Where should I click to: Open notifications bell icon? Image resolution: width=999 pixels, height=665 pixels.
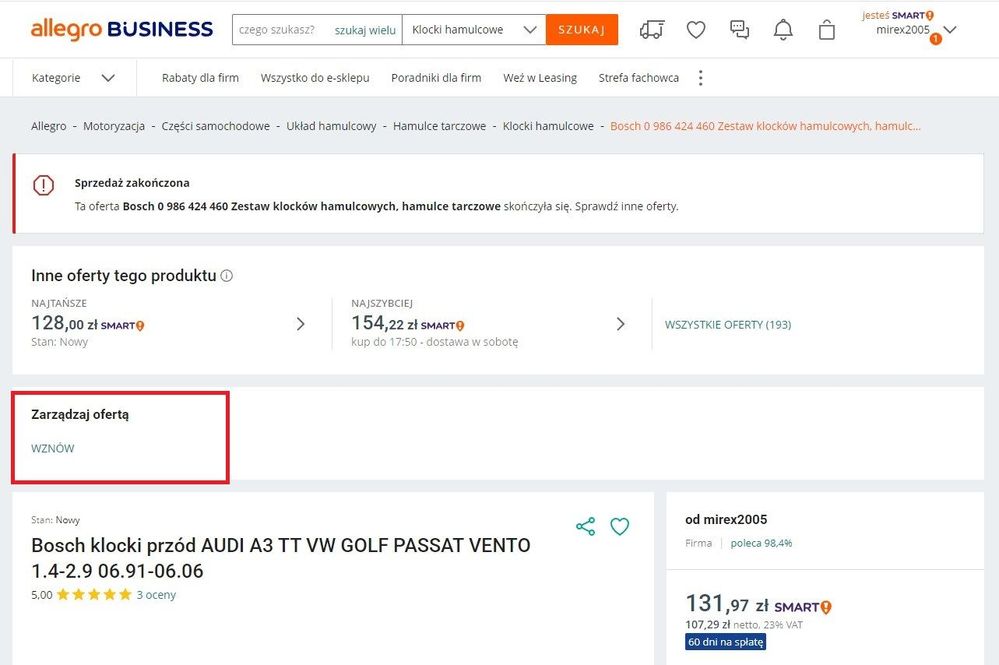(783, 30)
